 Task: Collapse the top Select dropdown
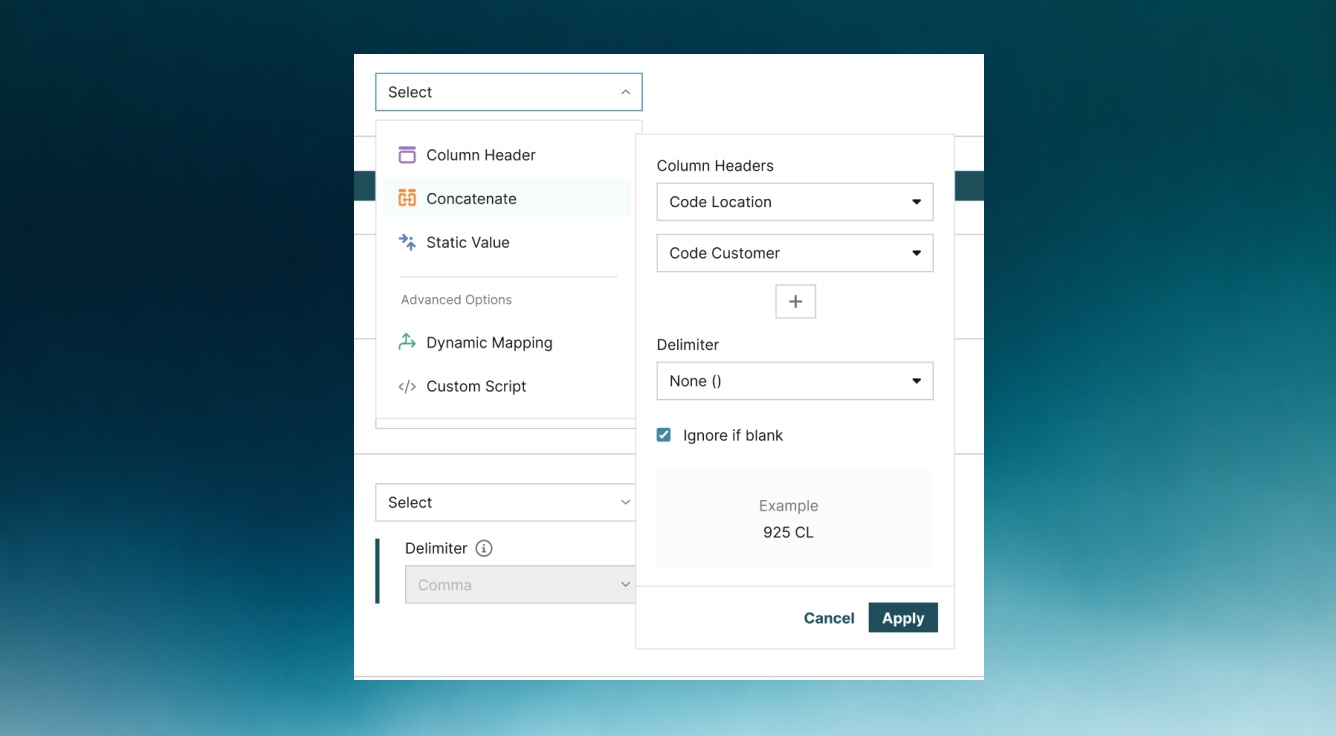click(x=509, y=92)
